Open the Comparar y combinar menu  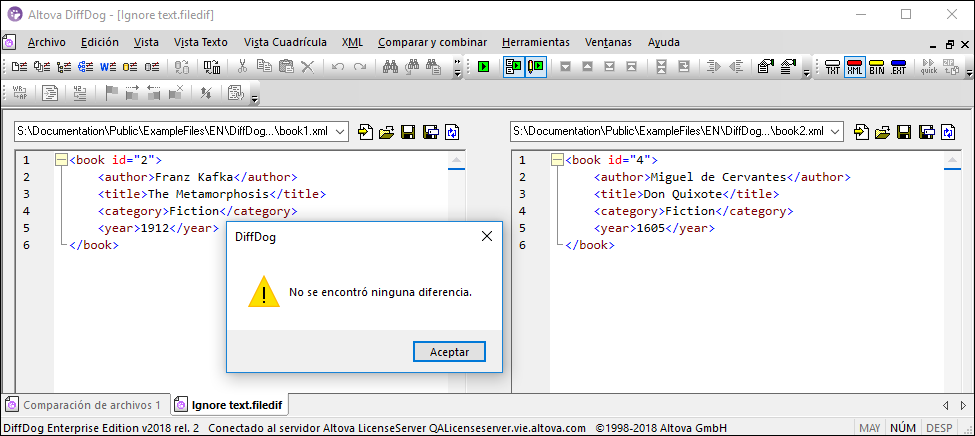pyautogui.click(x=432, y=42)
